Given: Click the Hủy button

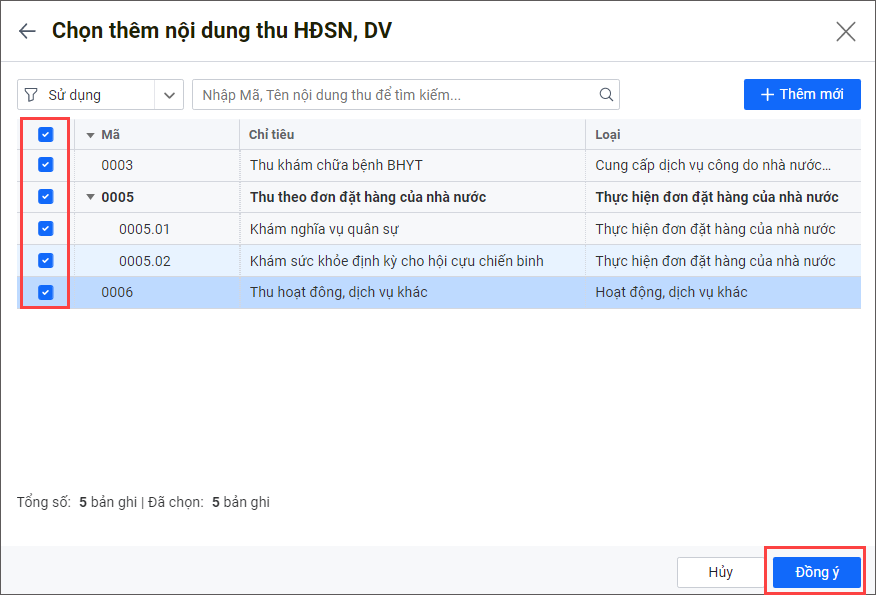Looking at the screenshot, I should [x=720, y=572].
